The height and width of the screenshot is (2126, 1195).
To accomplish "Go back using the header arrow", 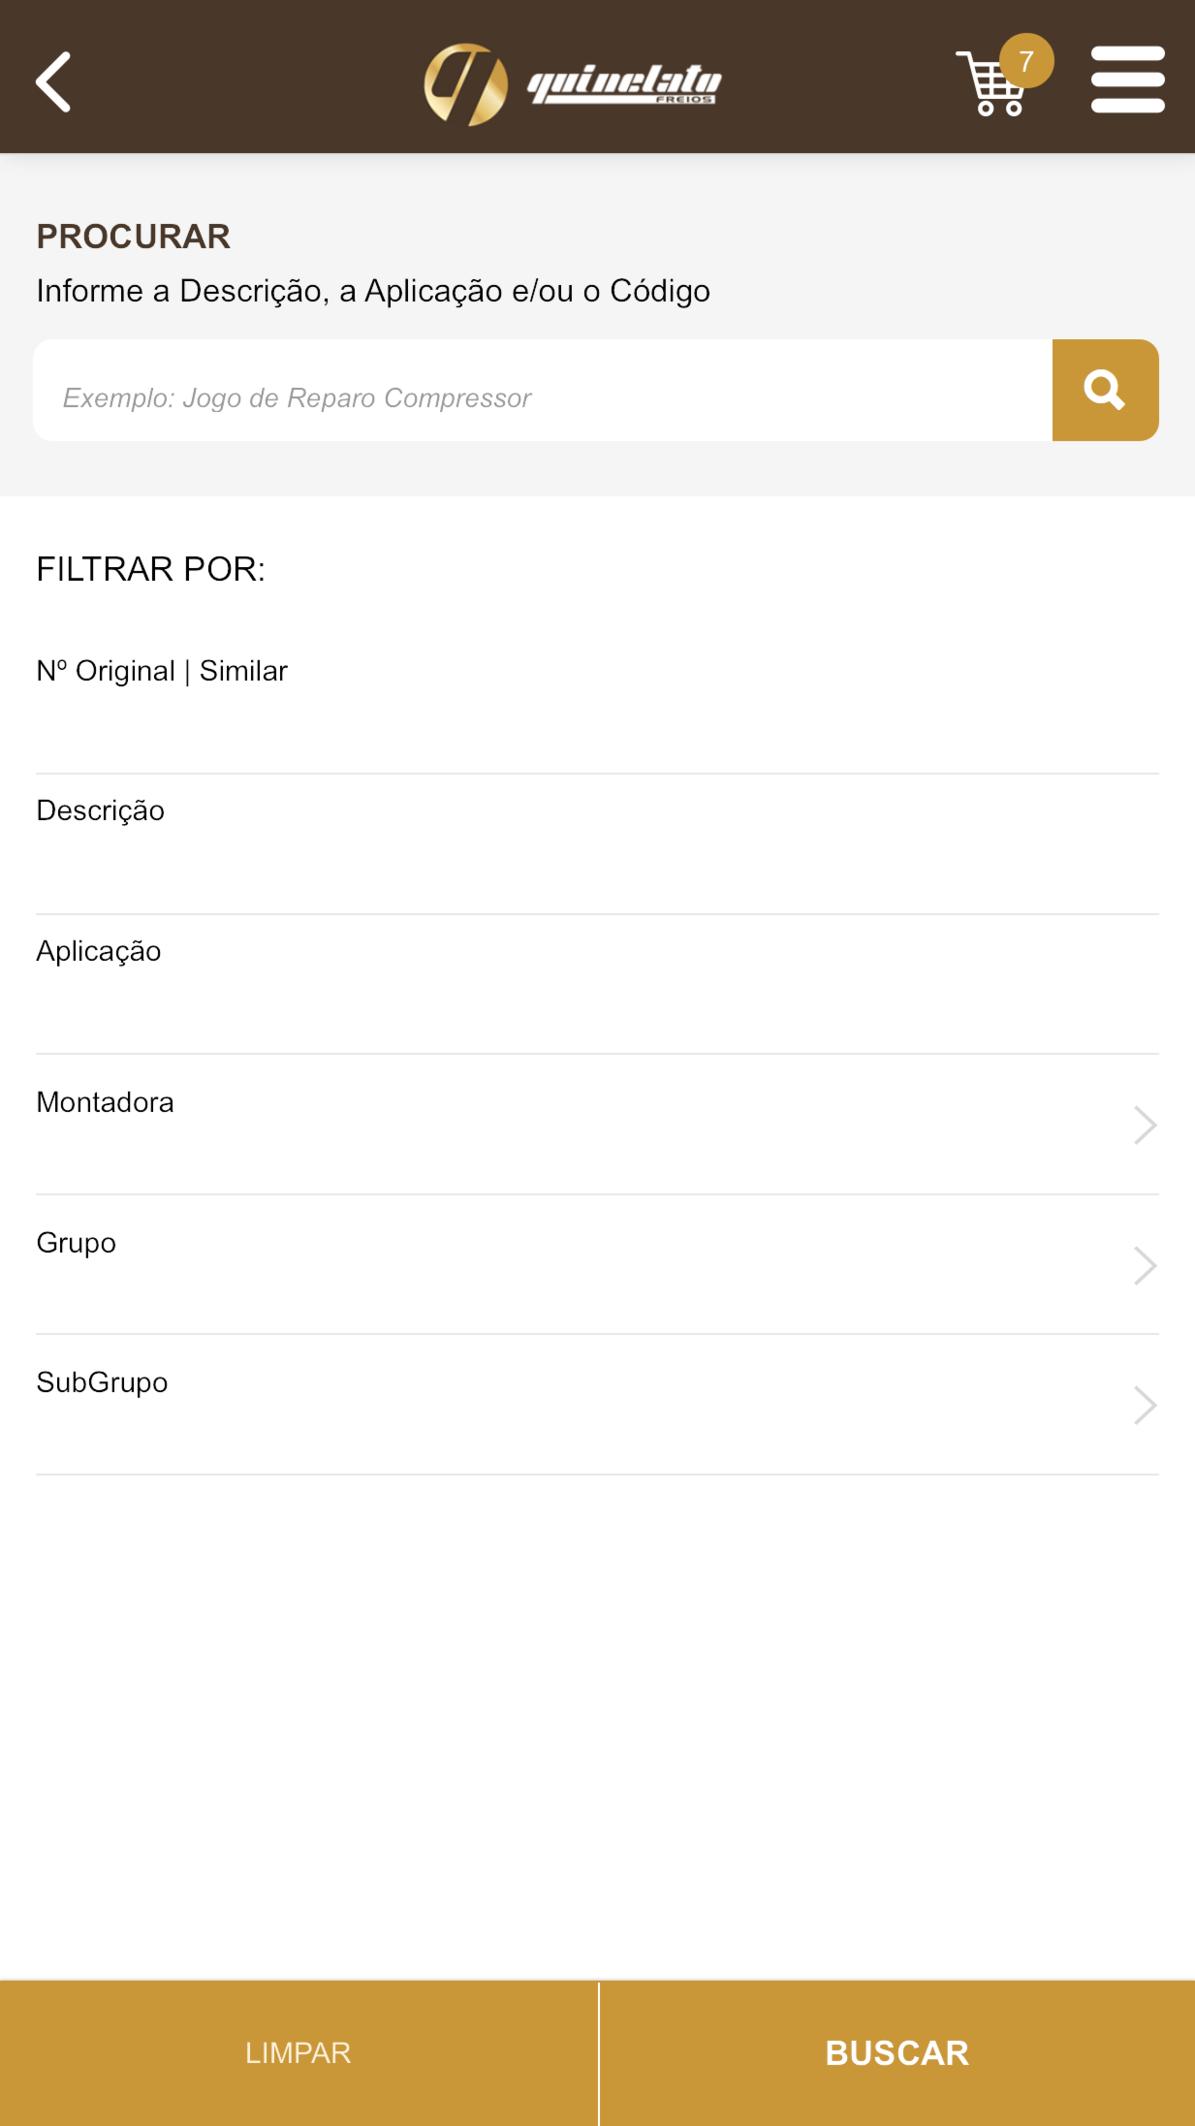I will coord(53,81).
